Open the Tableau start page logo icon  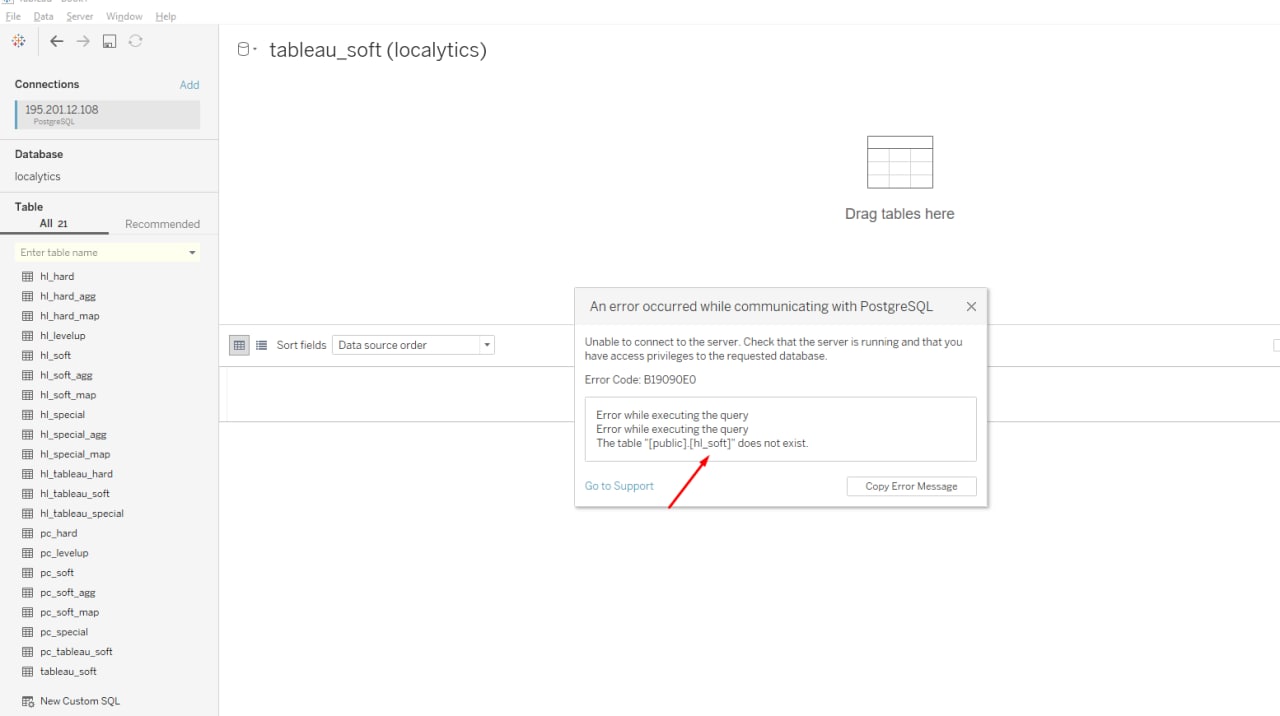click(x=18, y=41)
